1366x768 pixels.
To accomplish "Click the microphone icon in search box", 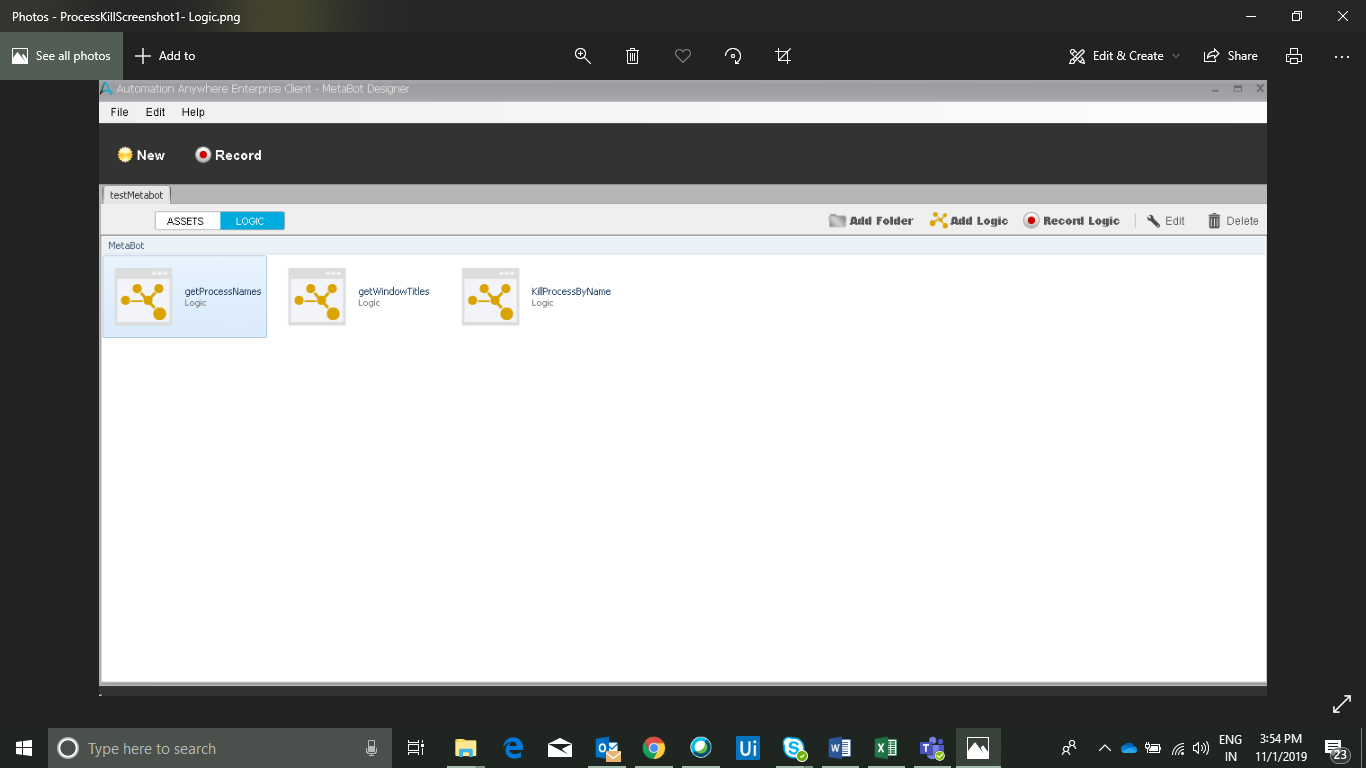I will (x=371, y=748).
